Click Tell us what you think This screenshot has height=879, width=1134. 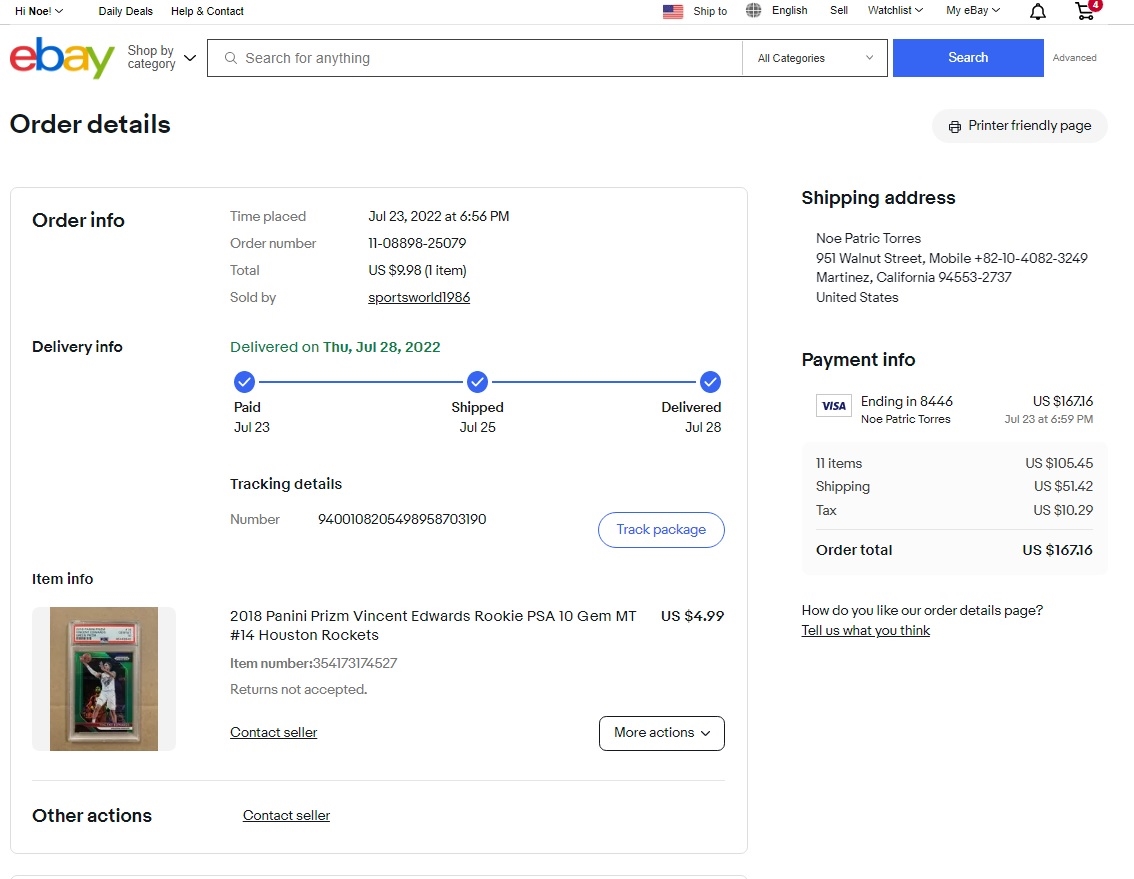866,630
